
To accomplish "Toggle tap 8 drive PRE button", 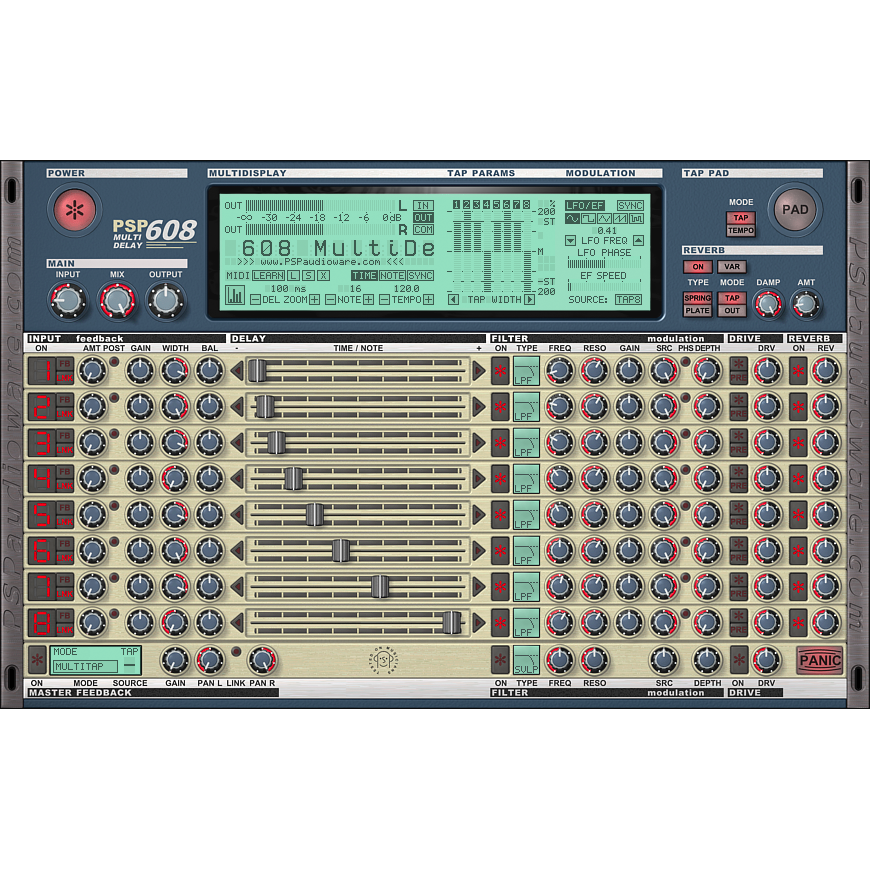I will click(739, 630).
